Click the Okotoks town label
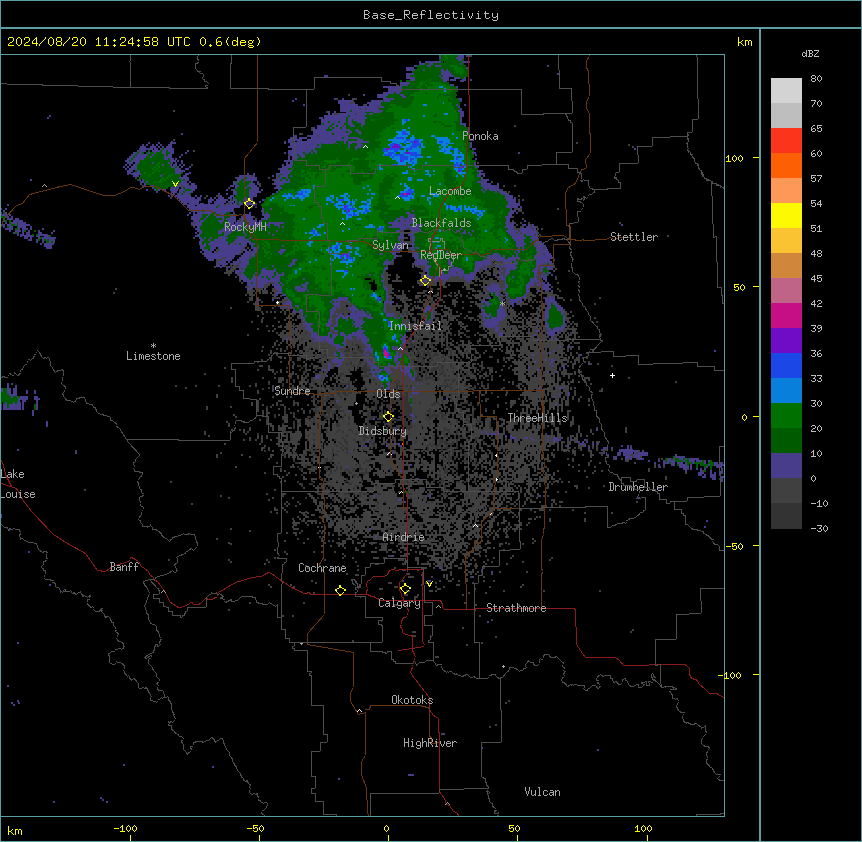 click(412, 700)
